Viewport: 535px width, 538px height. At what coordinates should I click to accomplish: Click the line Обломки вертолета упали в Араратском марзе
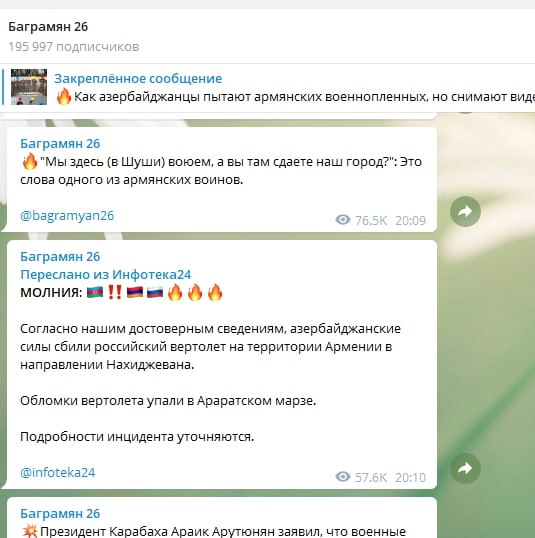(168, 401)
